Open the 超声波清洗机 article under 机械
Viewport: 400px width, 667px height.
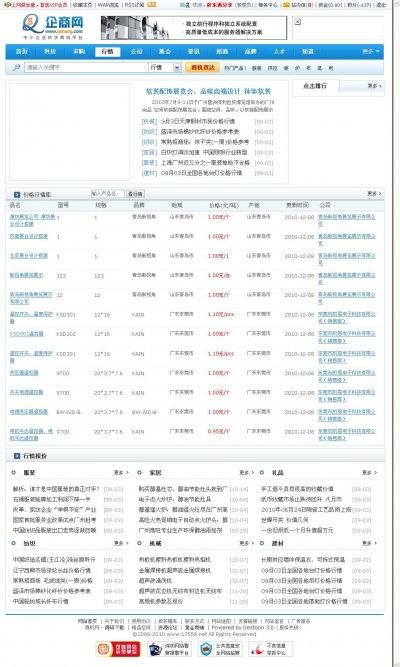tap(155, 580)
